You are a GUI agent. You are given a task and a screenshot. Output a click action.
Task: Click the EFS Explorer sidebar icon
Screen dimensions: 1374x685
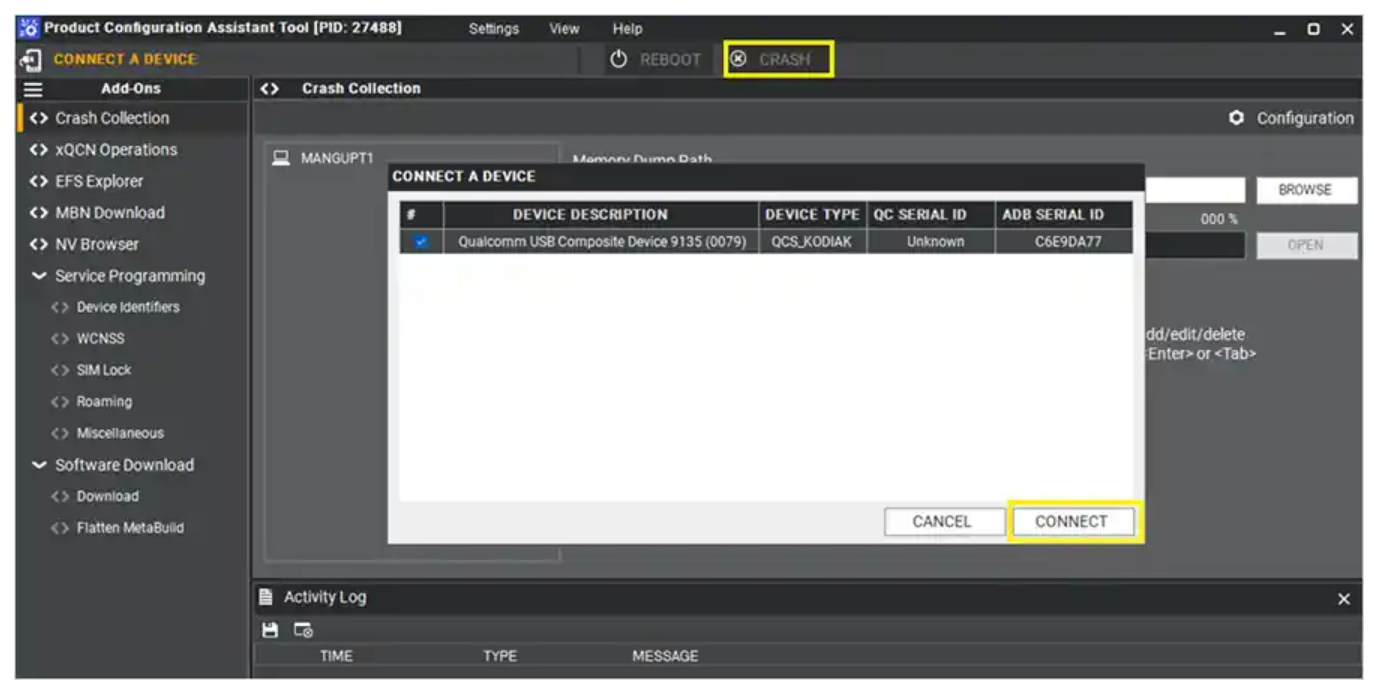39,181
